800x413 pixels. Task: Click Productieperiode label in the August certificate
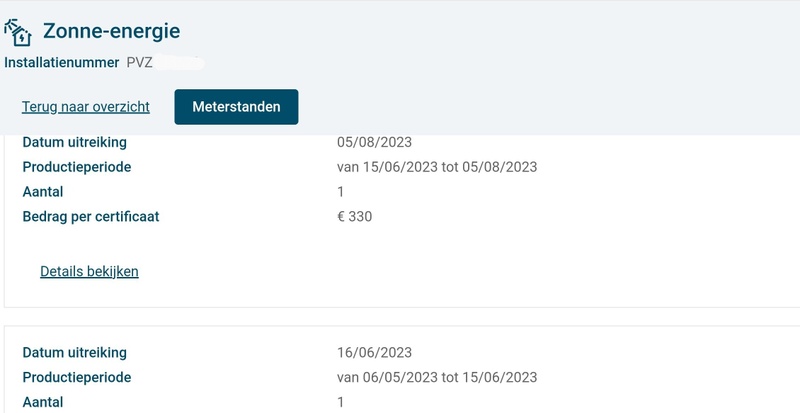click(x=77, y=167)
